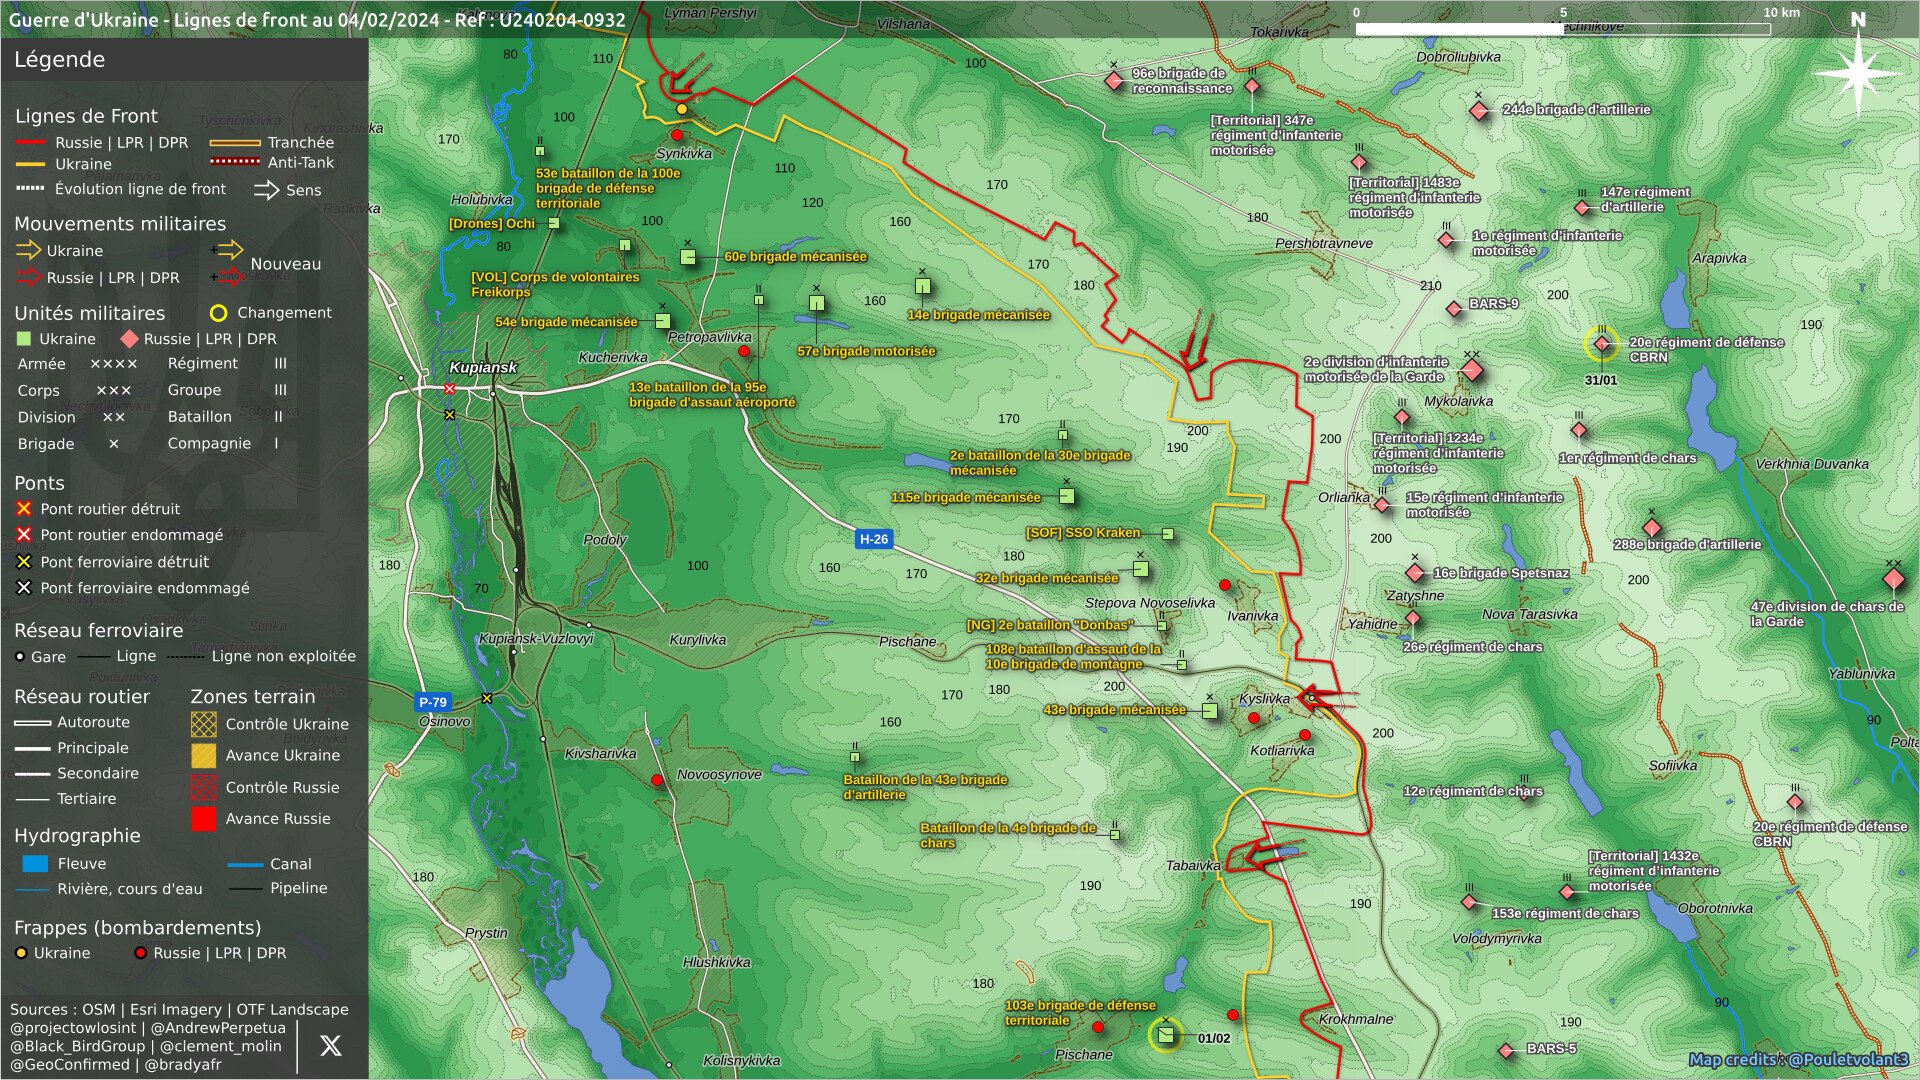Click the Petropavlivka place name
The image size is (1920, 1080).
click(x=709, y=337)
